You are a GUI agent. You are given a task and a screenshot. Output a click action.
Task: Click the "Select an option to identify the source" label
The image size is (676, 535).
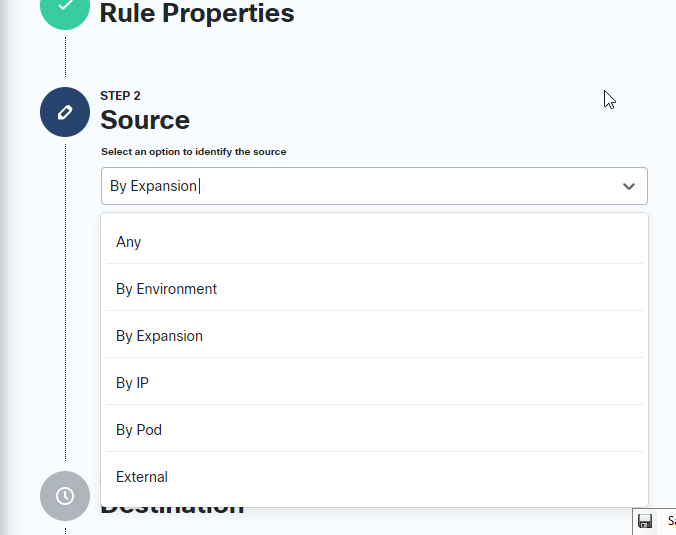pyautogui.click(x=194, y=152)
